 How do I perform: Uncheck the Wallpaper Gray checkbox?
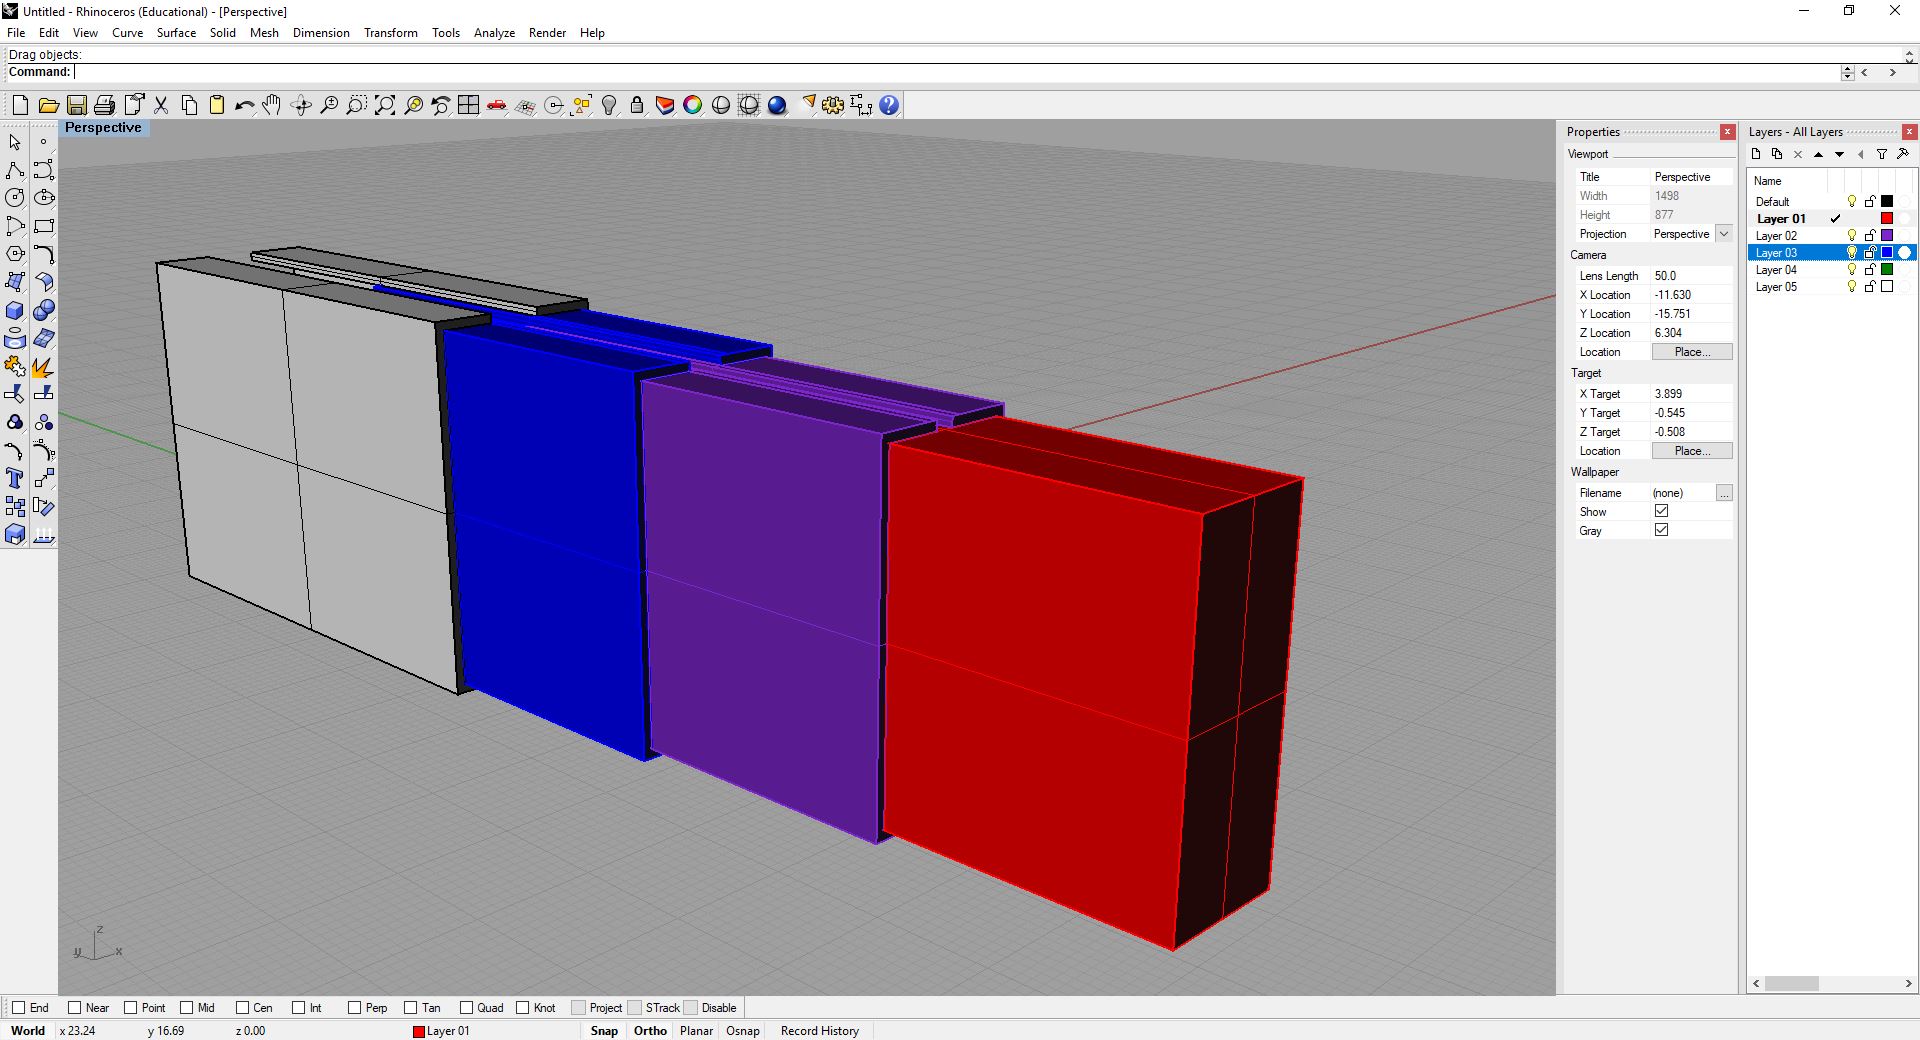[x=1661, y=530]
